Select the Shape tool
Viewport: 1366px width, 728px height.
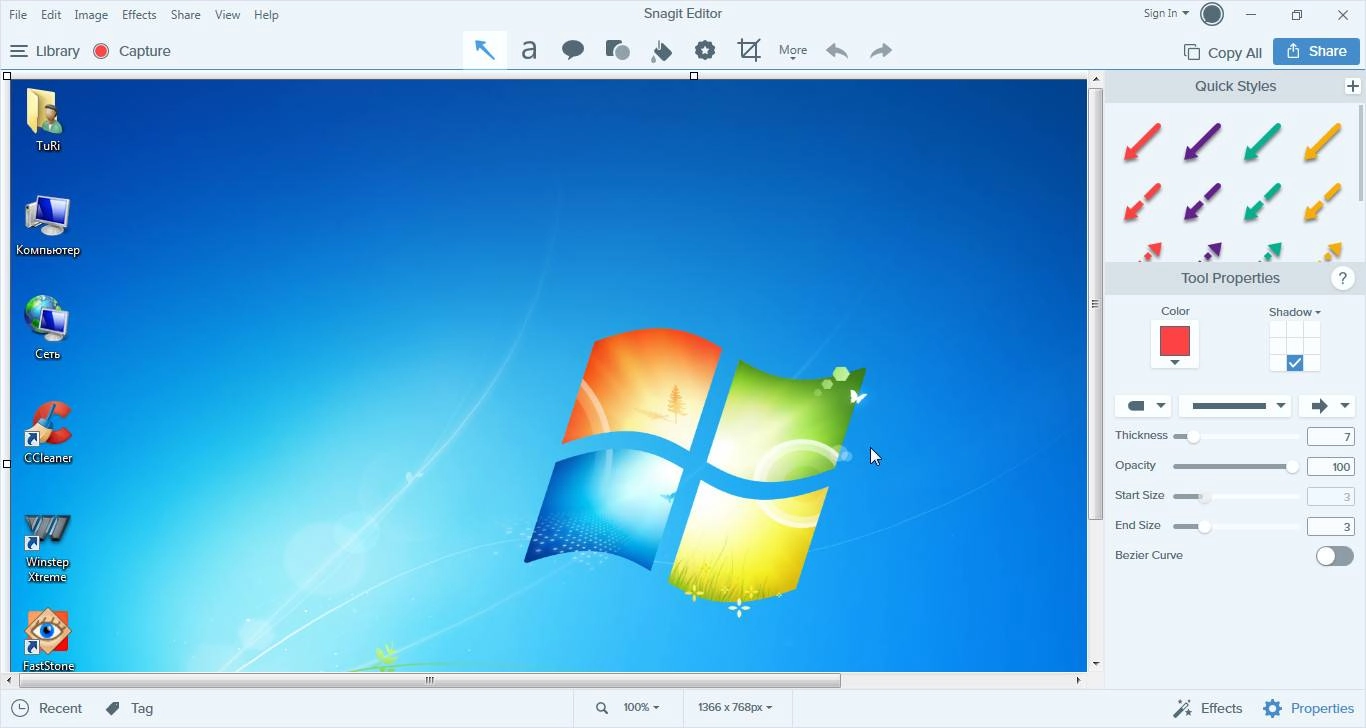pyautogui.click(x=617, y=50)
